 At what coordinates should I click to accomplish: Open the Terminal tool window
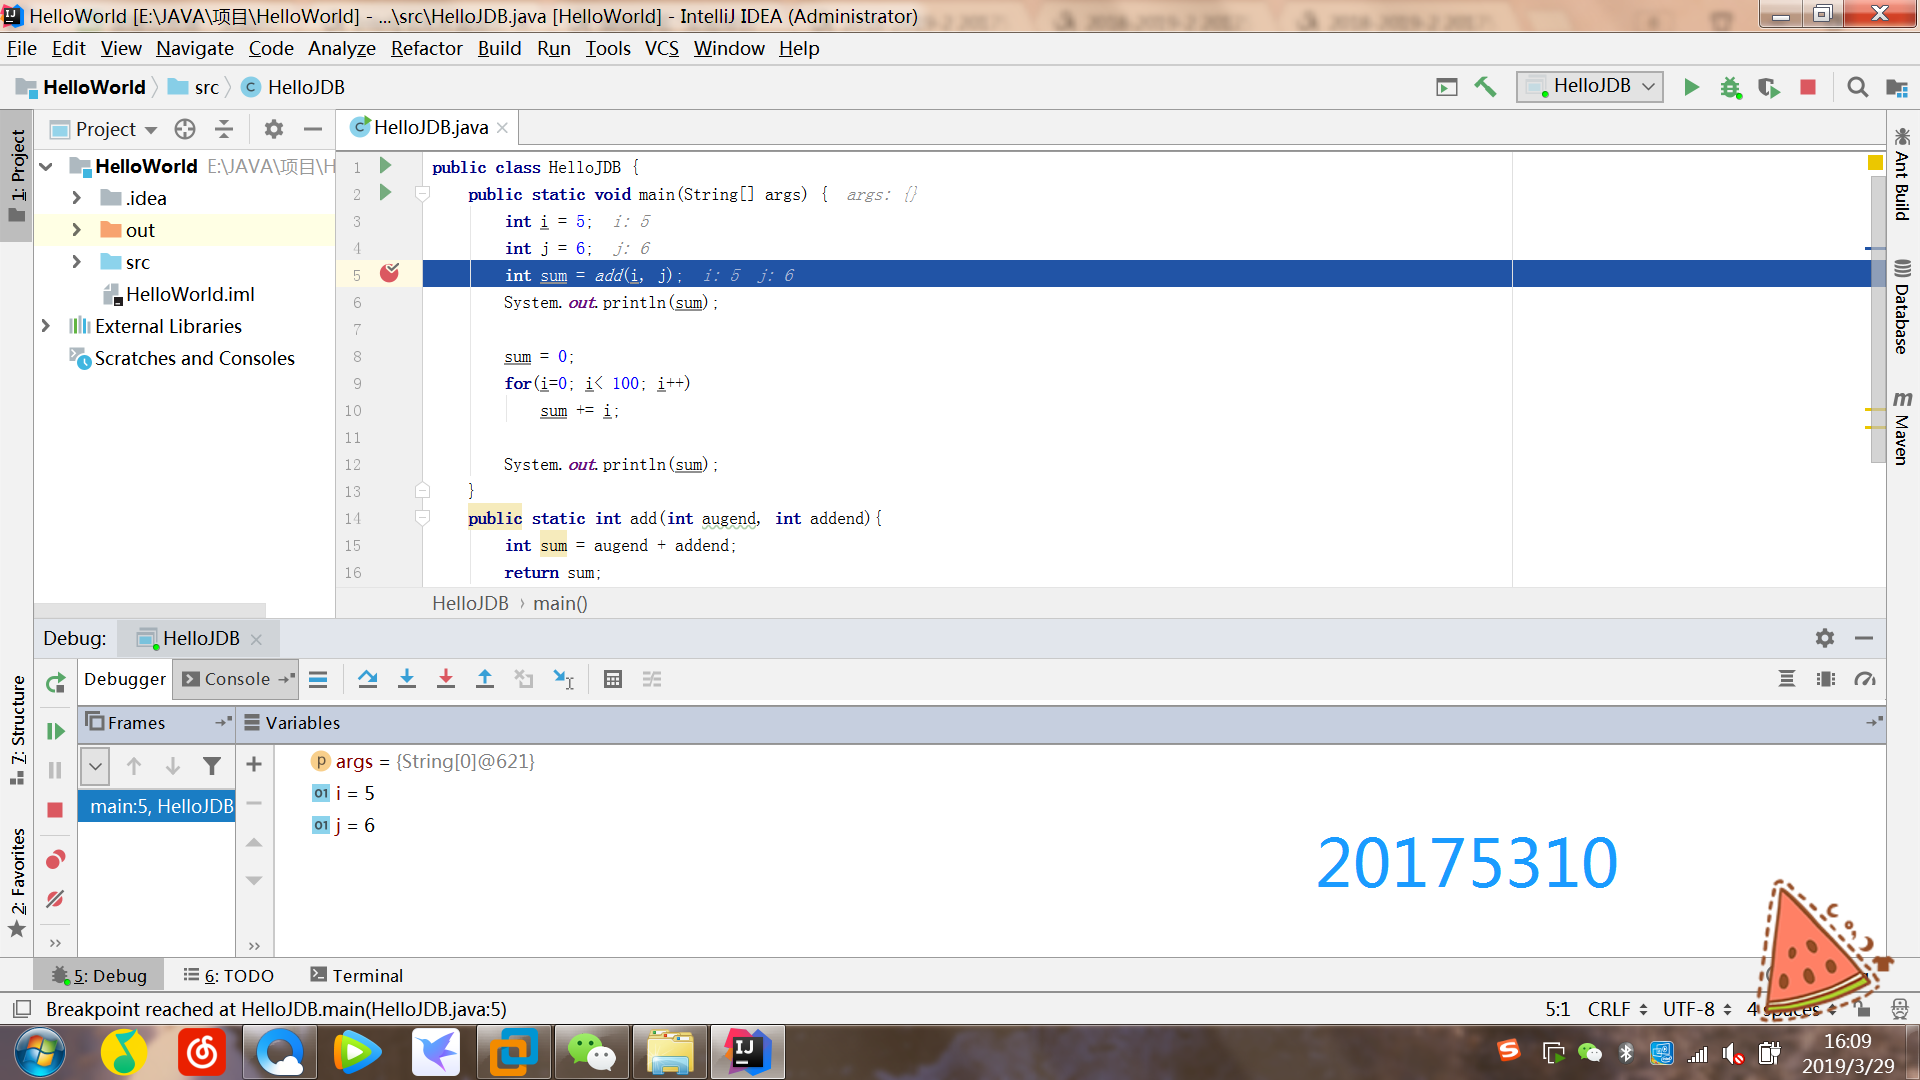tap(357, 975)
